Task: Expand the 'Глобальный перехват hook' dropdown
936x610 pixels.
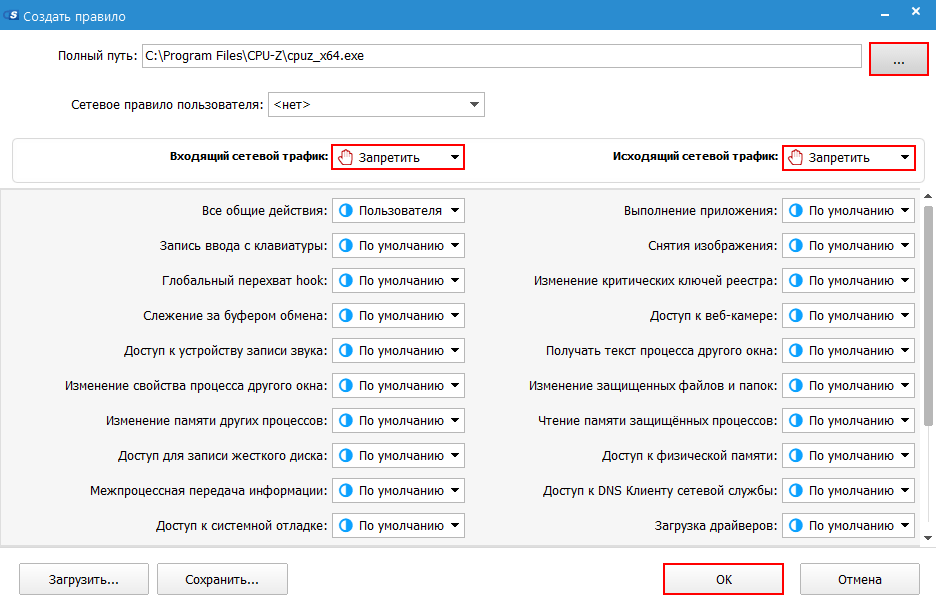Action: coord(398,281)
